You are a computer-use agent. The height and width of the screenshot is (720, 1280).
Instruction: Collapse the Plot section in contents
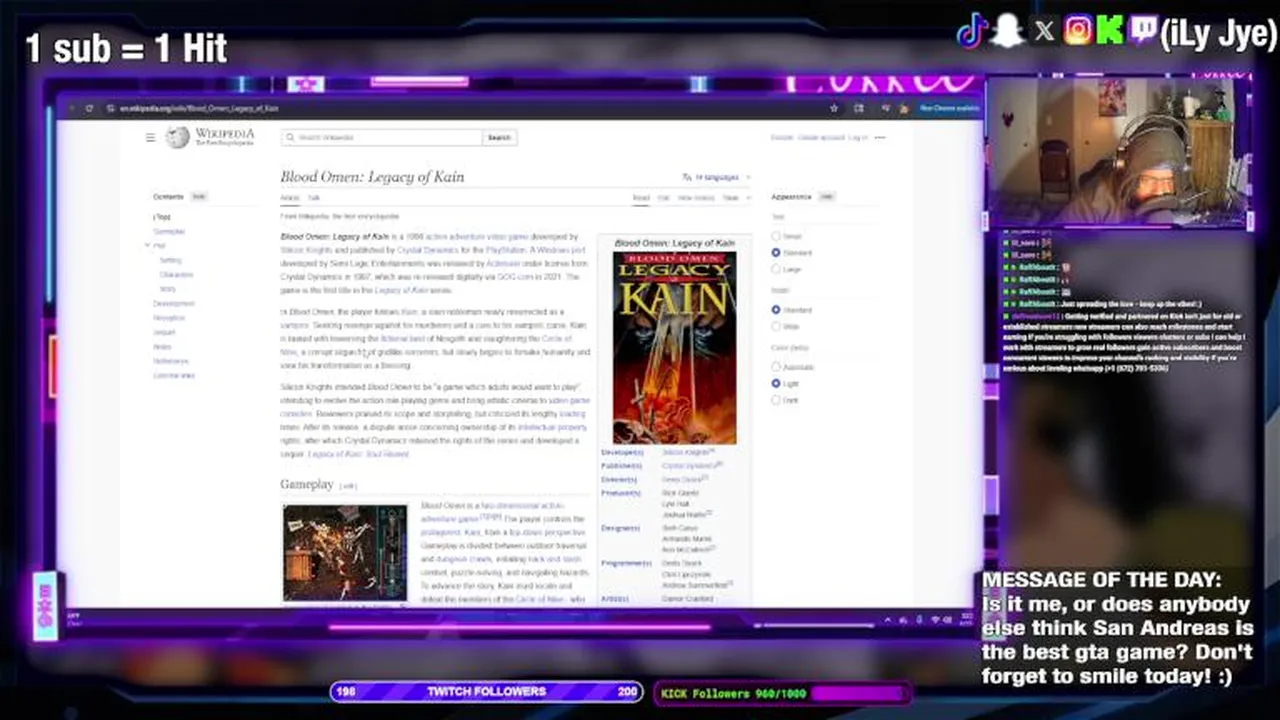(x=148, y=245)
